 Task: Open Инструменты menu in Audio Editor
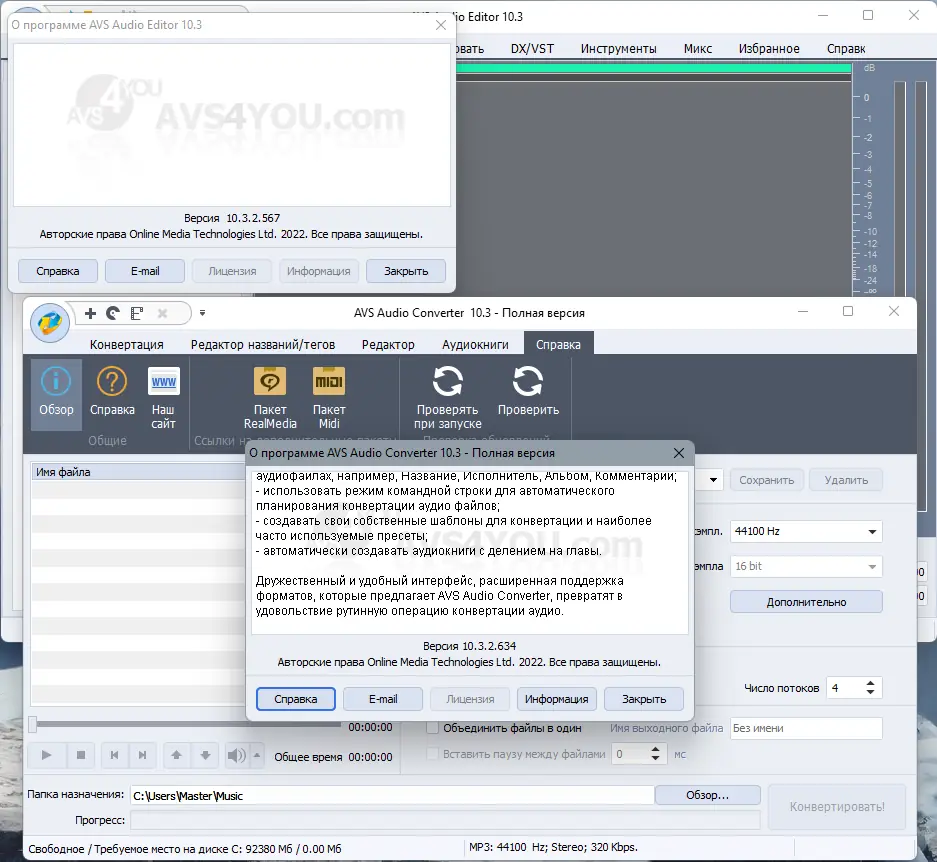(618, 48)
